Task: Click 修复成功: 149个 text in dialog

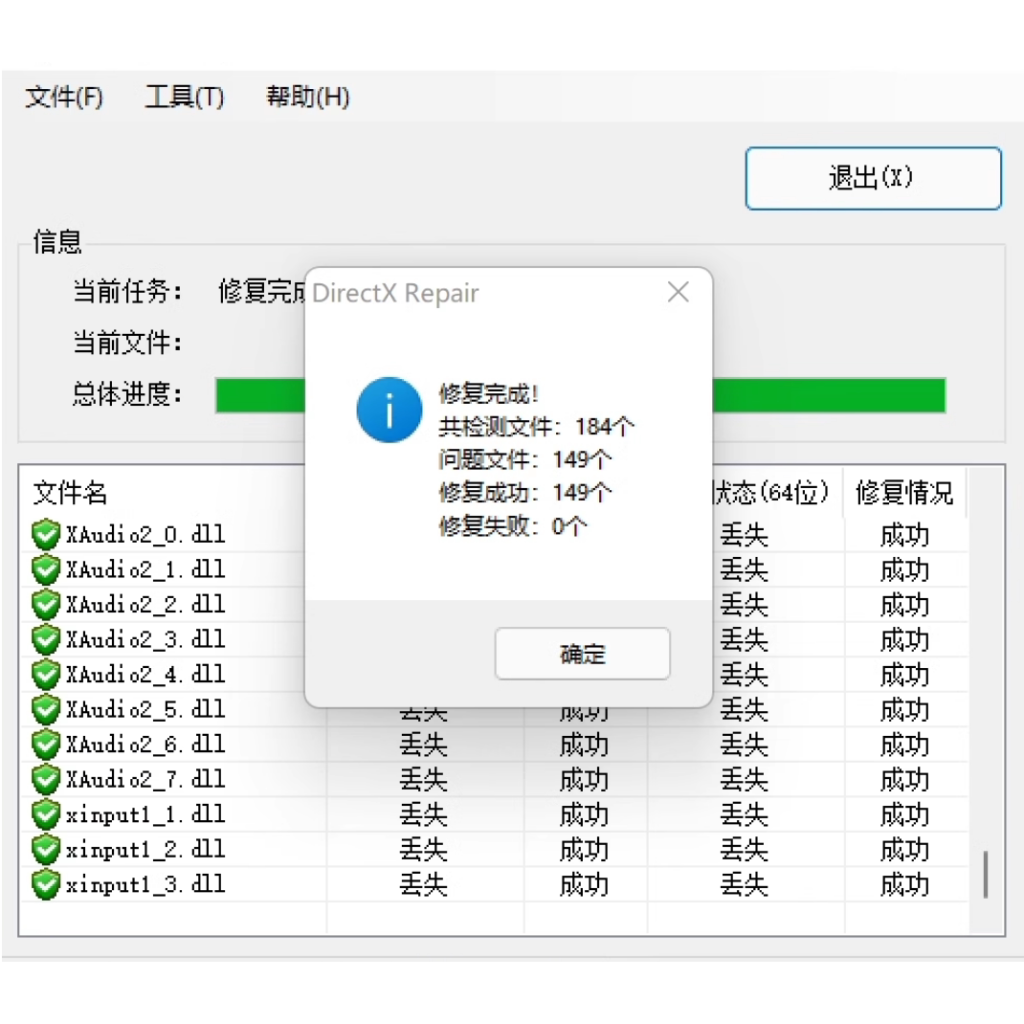Action: (525, 492)
